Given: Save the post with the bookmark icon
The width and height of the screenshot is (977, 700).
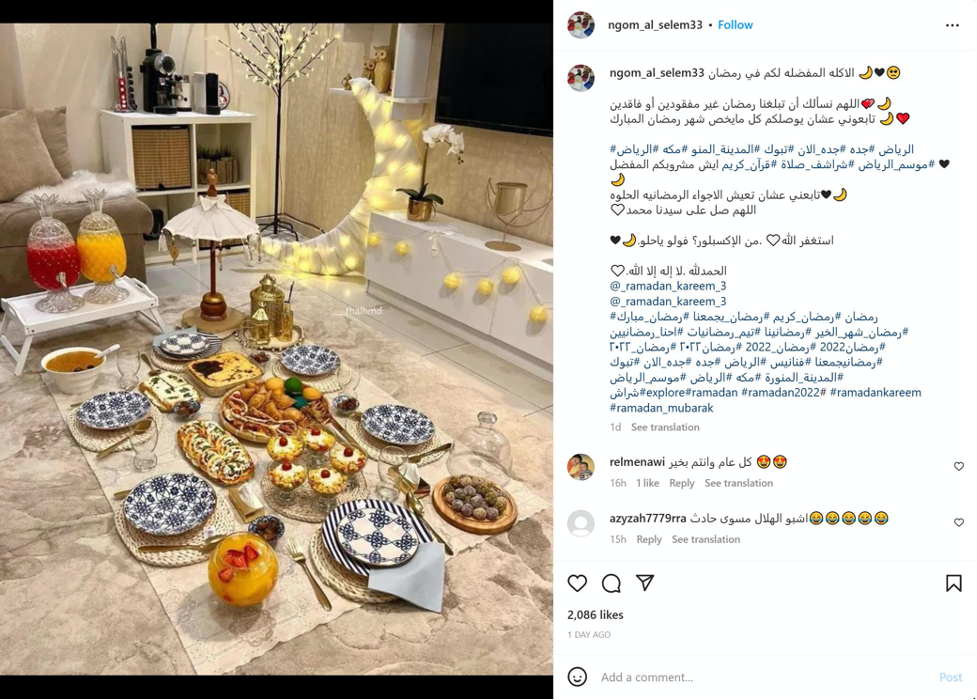Looking at the screenshot, I should 953,583.
